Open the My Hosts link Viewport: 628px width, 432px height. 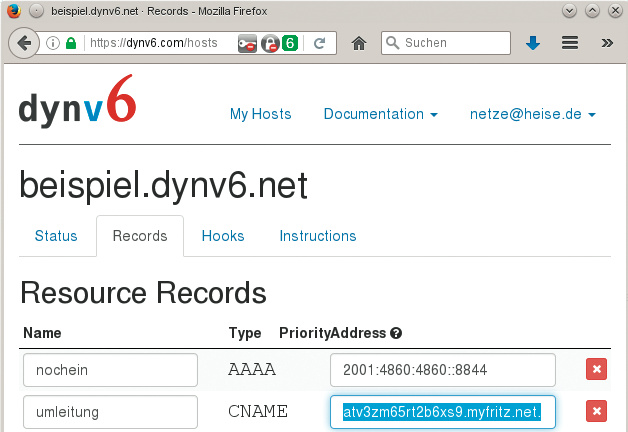coord(260,114)
